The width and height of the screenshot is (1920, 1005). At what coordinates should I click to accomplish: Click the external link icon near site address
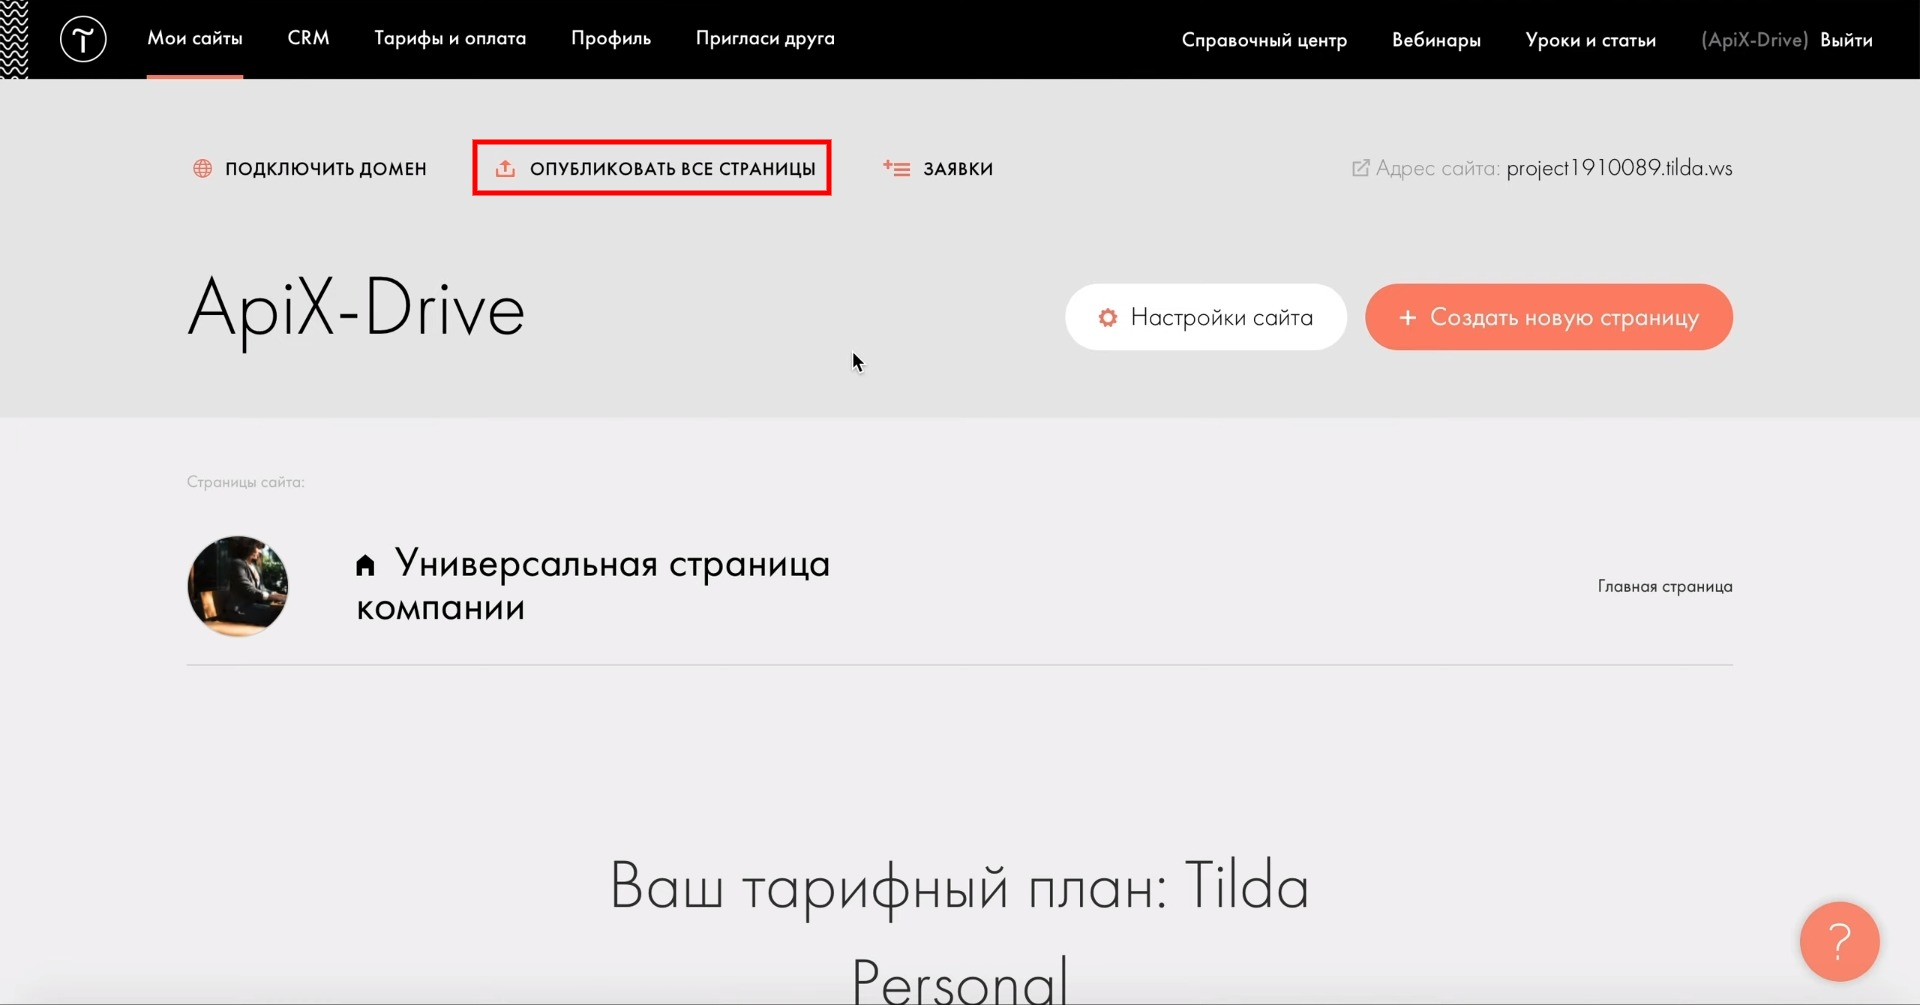point(1361,168)
